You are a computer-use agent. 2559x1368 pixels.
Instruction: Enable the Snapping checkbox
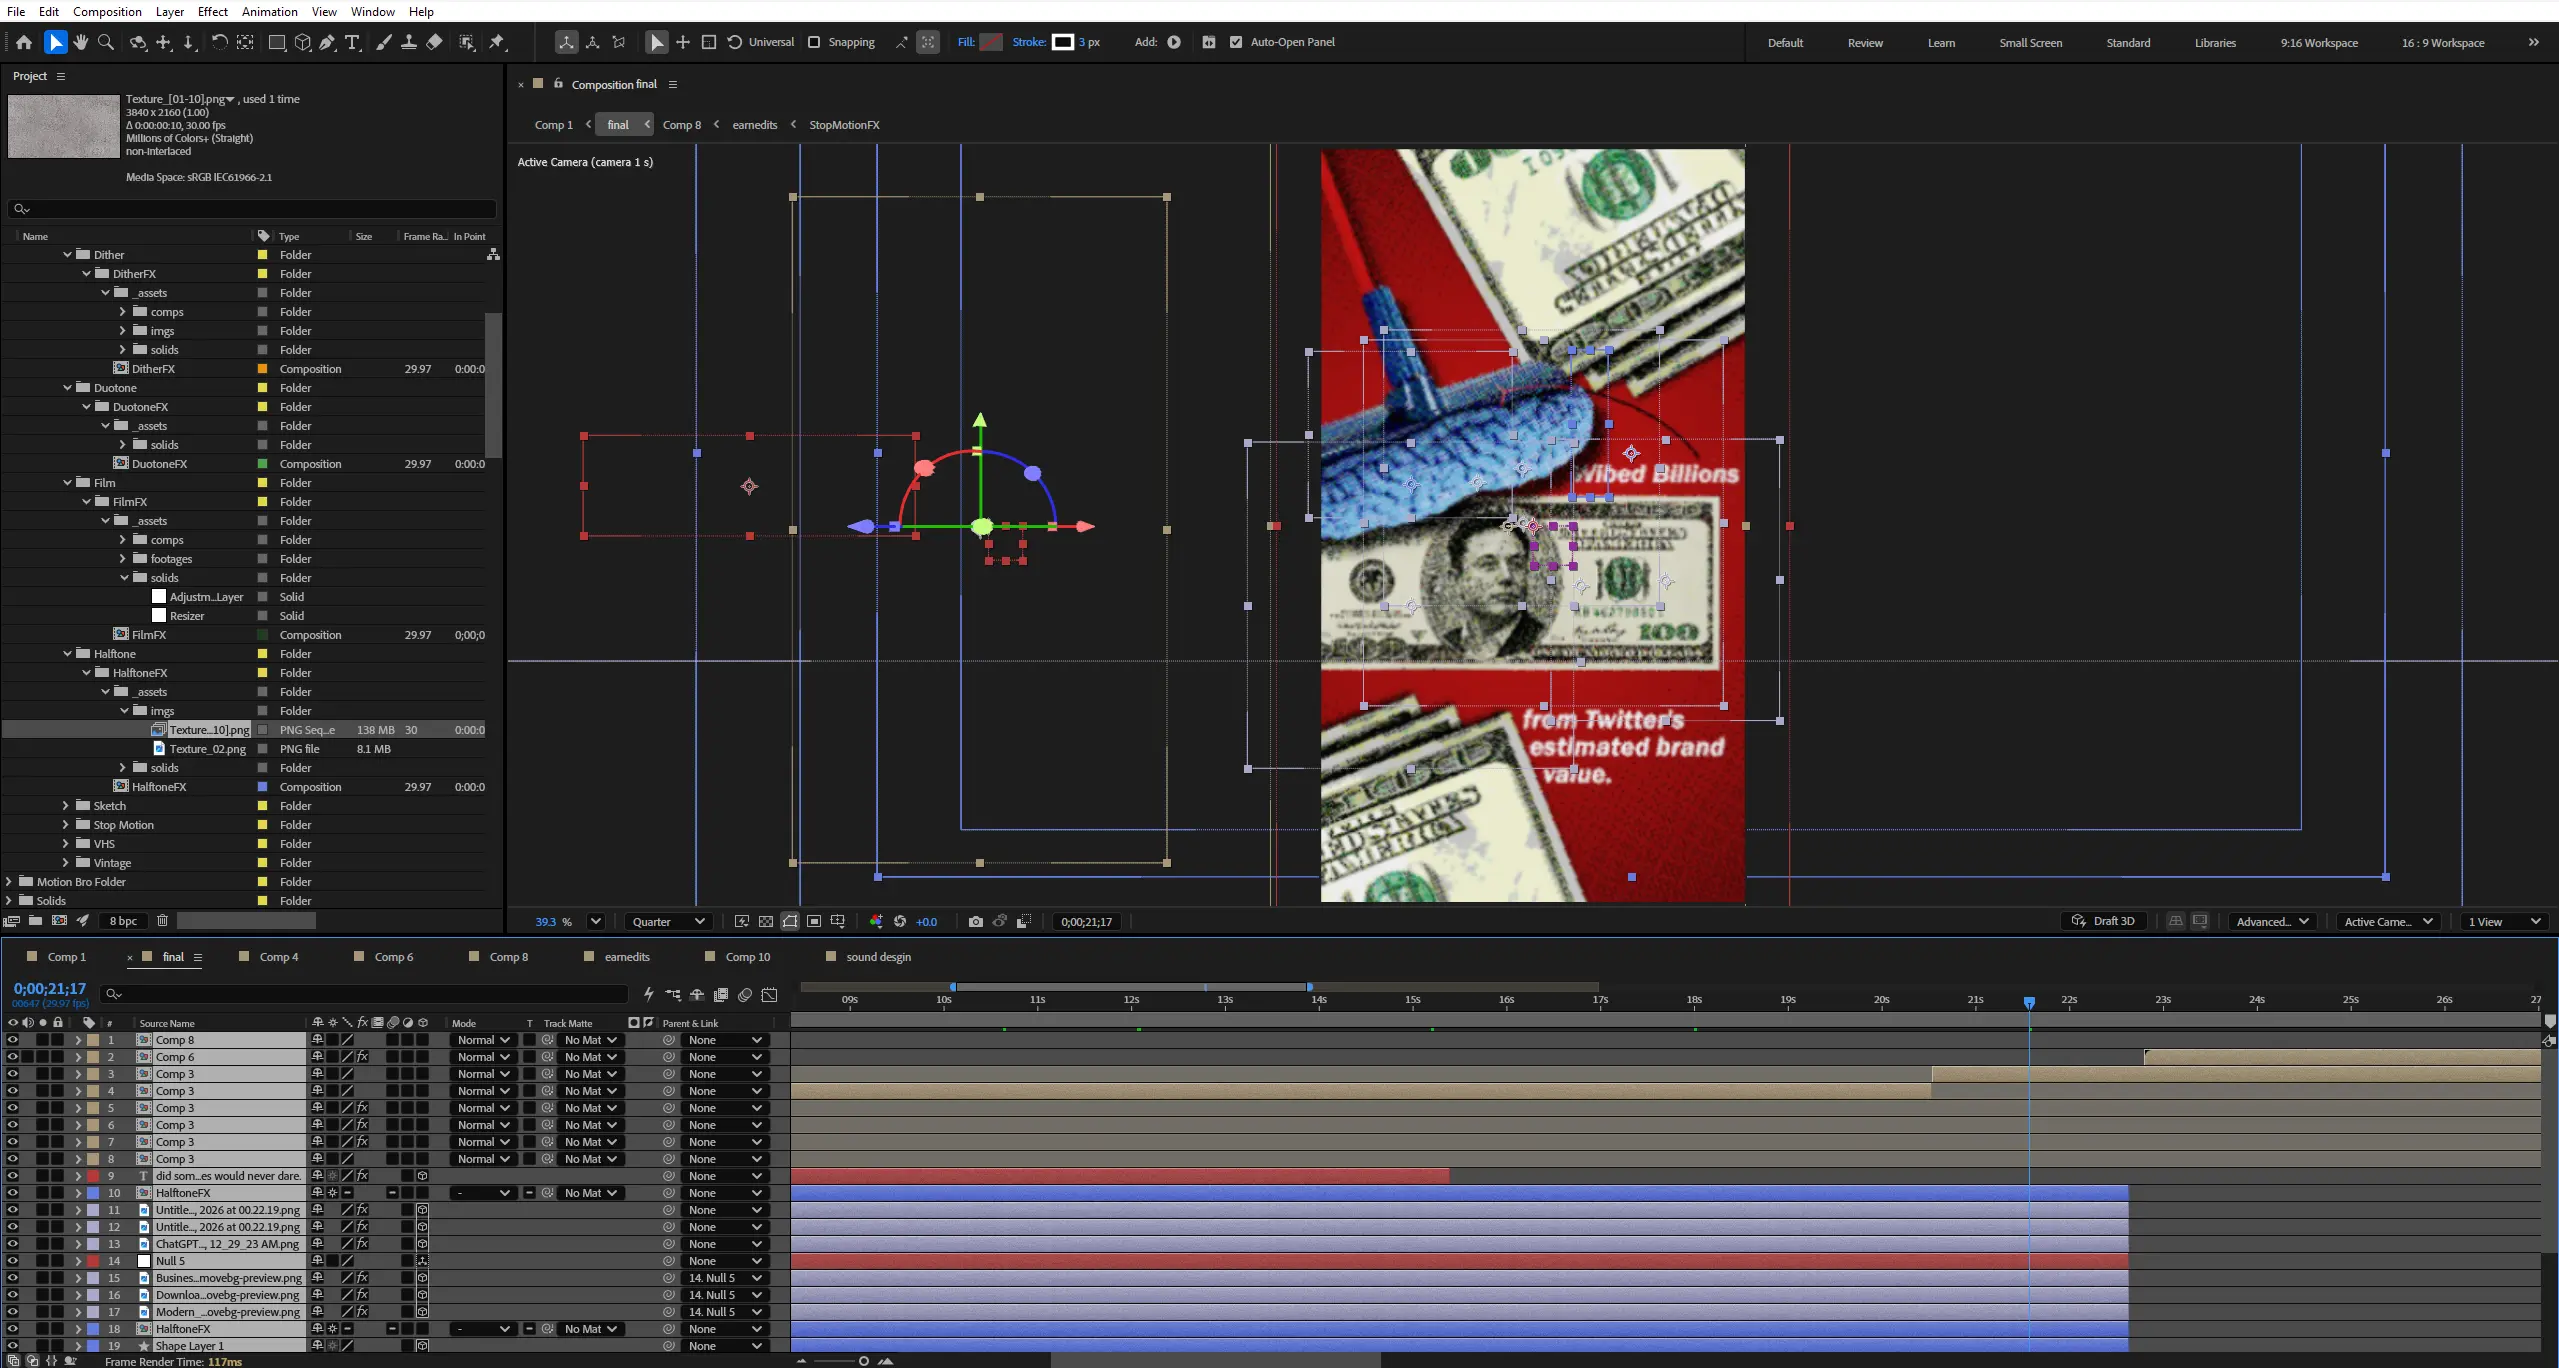[814, 42]
